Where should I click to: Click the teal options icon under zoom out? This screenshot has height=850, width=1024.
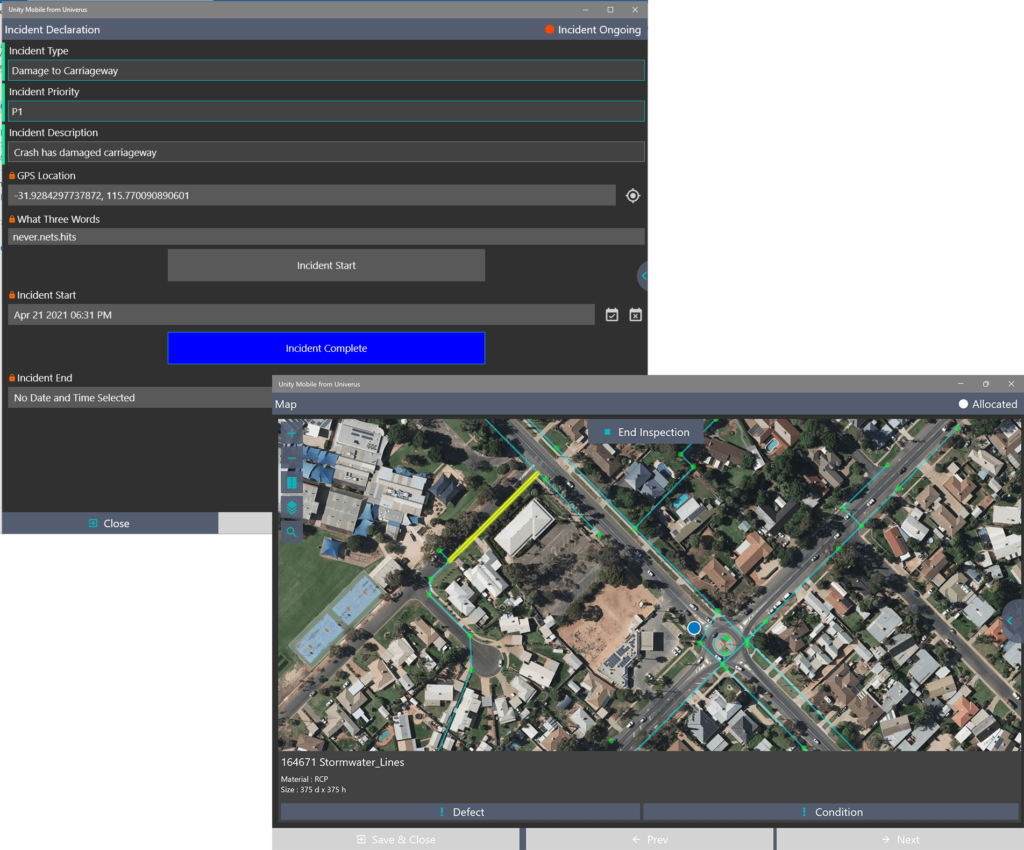tap(291, 483)
